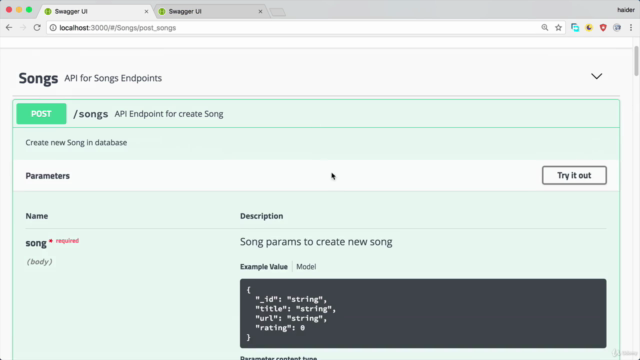Select the Example Value tab
This screenshot has width=640, height=360.
[264, 267]
